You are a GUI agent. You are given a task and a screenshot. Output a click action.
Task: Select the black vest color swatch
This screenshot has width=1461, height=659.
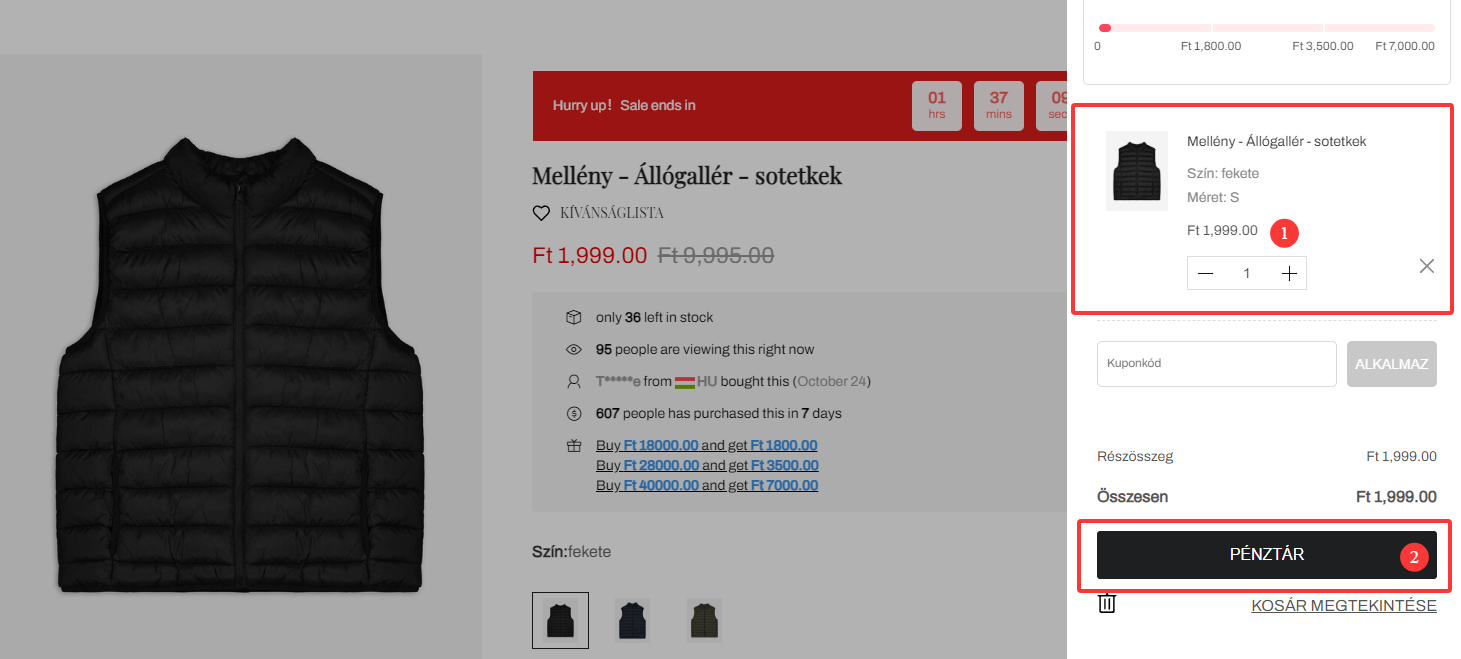click(x=560, y=620)
